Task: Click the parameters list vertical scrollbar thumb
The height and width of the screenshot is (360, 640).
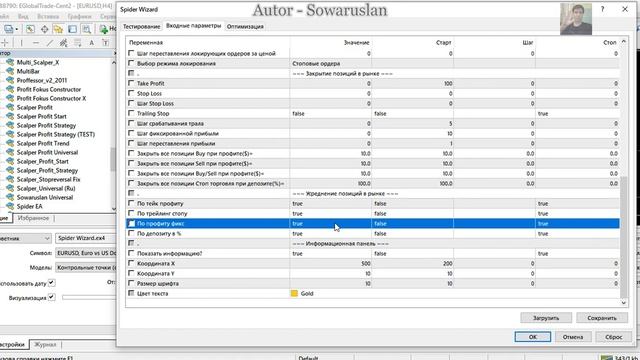Action: (x=623, y=237)
